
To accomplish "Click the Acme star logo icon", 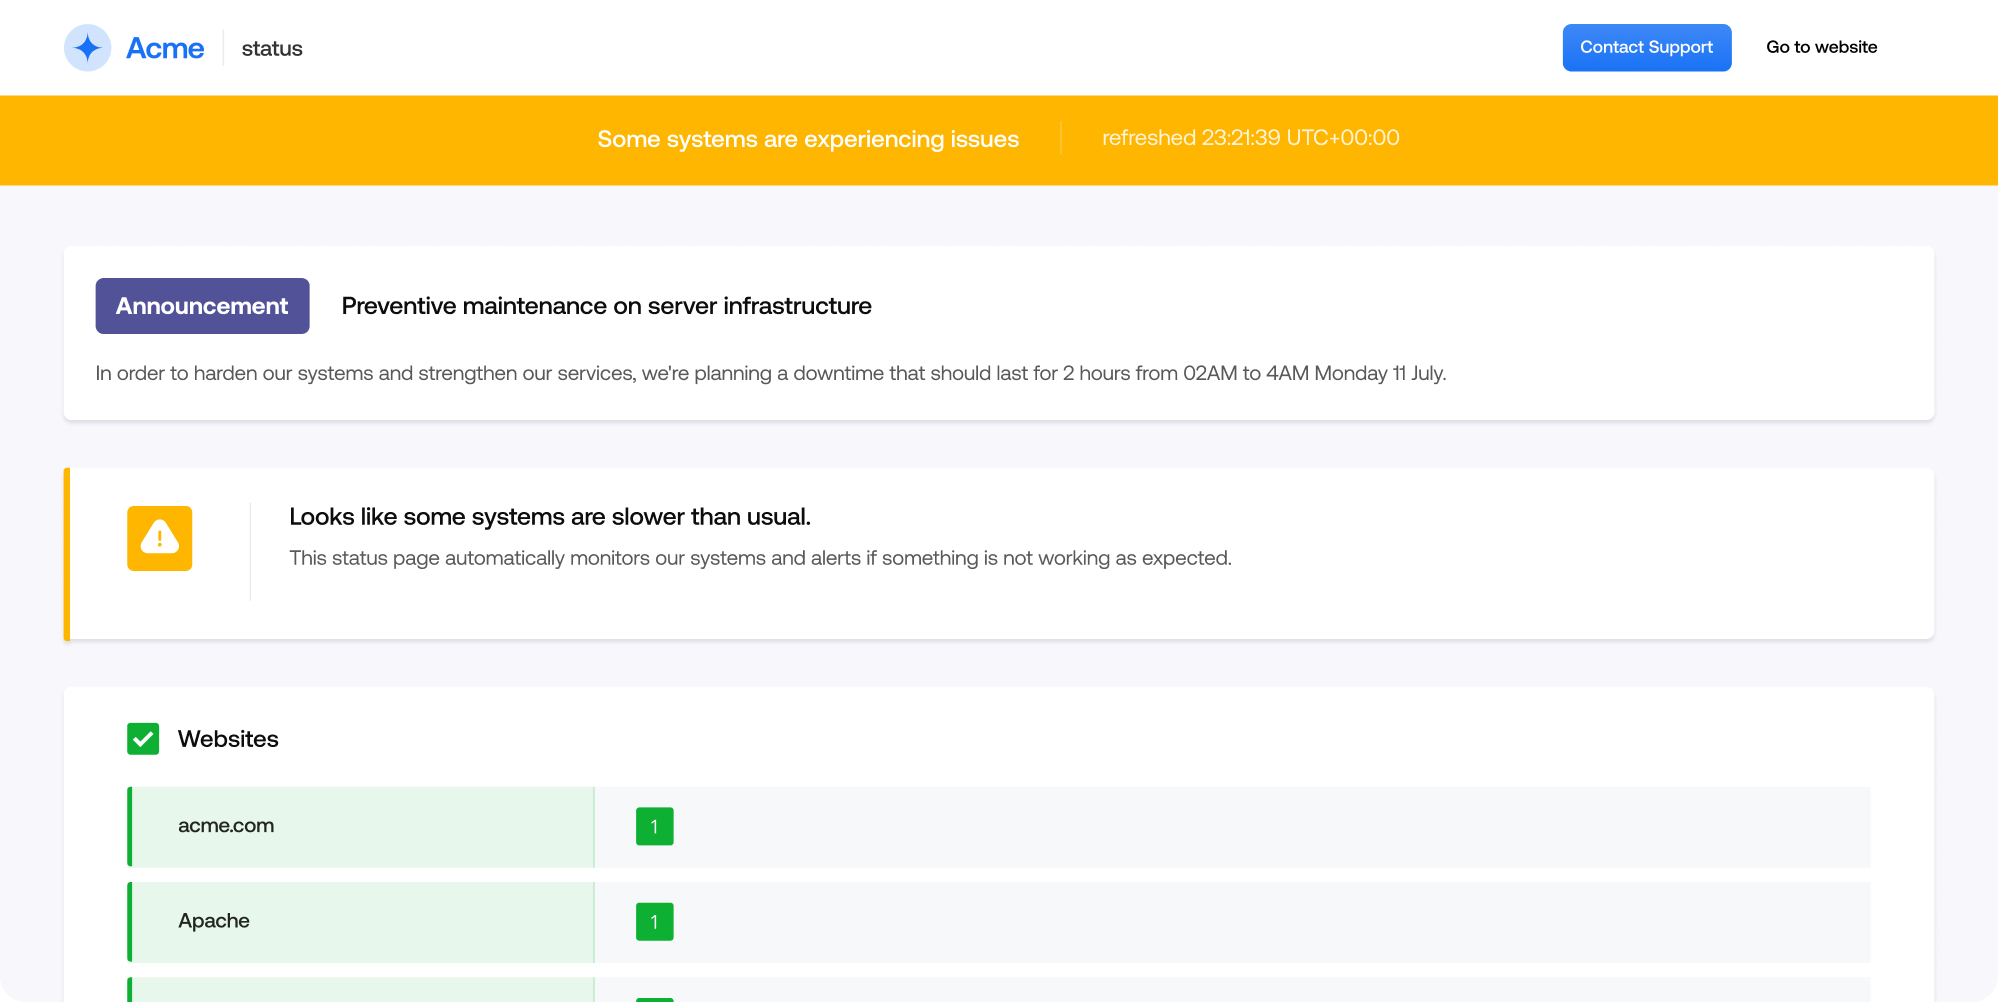I will pyautogui.click(x=88, y=48).
